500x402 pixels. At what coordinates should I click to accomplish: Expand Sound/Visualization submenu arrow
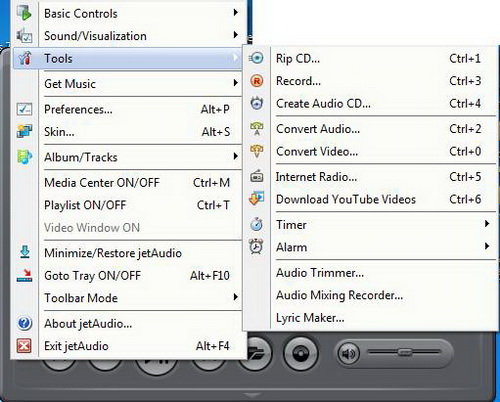pos(235,35)
